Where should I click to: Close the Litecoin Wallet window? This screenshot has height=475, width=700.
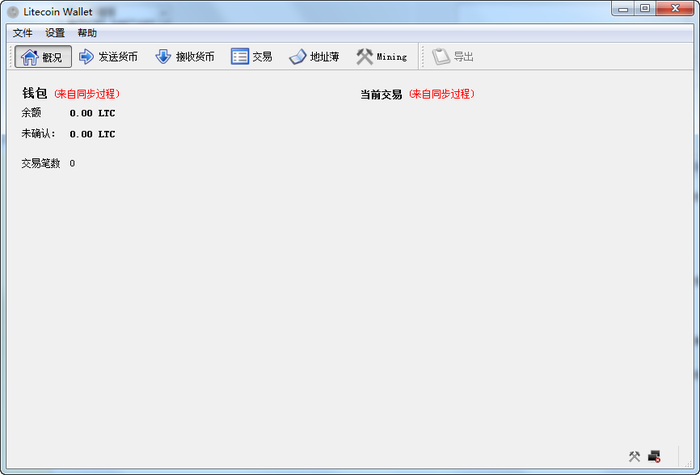click(x=675, y=8)
